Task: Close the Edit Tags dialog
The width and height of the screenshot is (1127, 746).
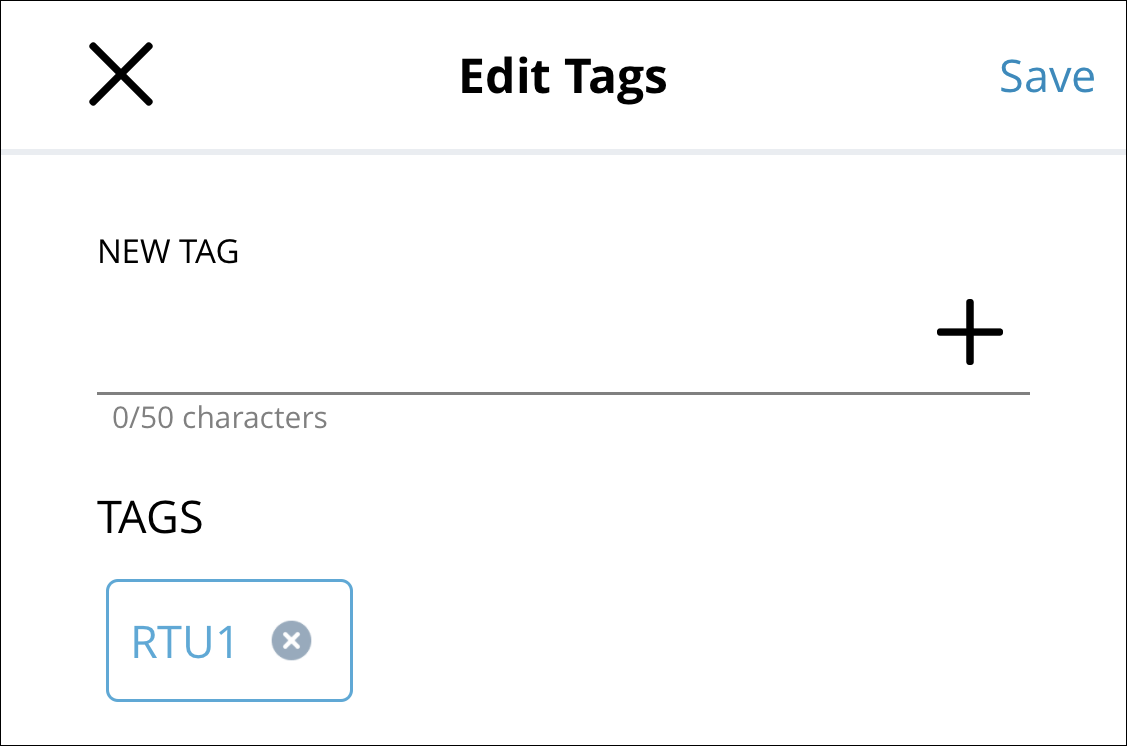Action: tap(120, 75)
